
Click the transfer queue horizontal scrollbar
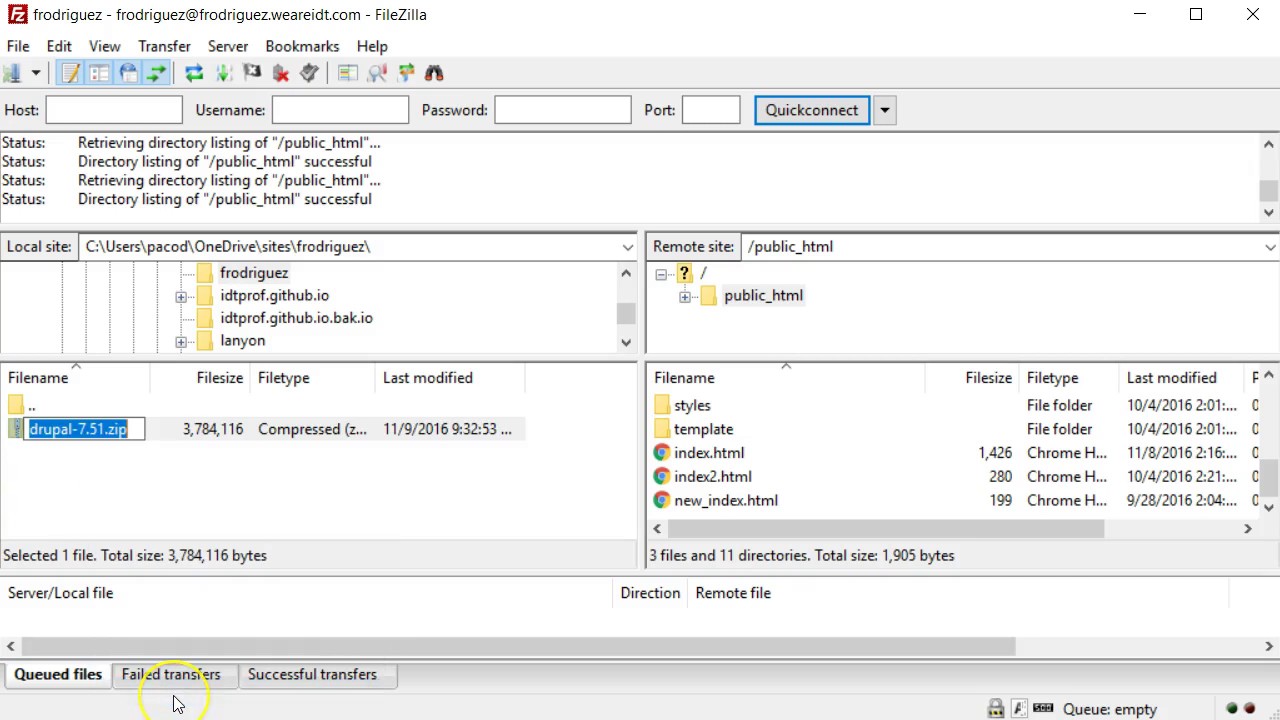click(x=518, y=647)
